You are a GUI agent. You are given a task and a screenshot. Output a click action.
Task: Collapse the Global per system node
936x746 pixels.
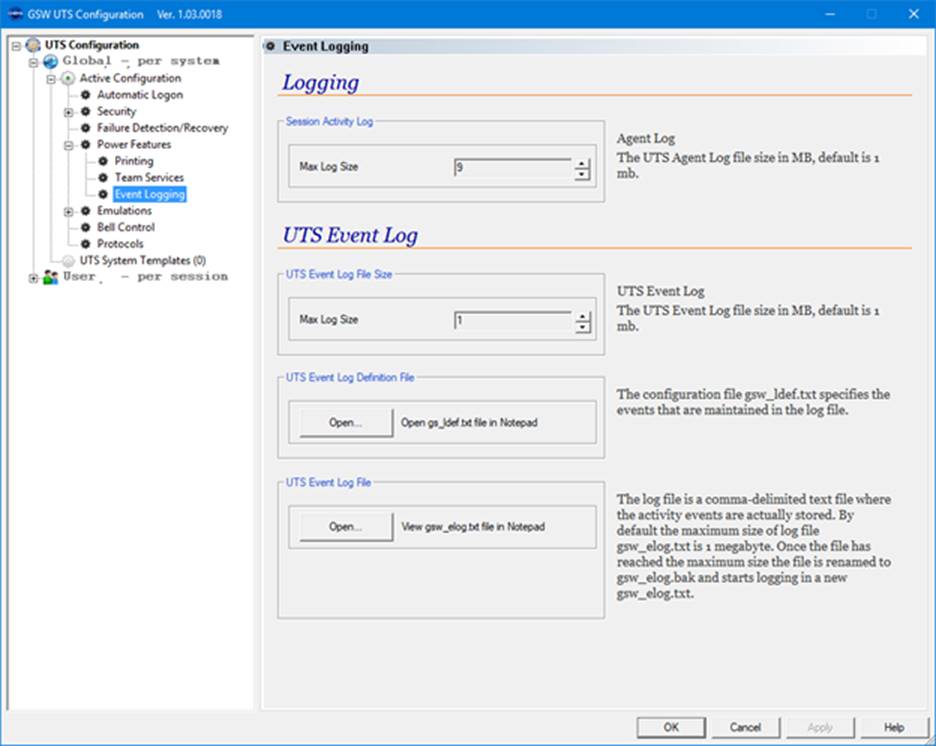point(33,62)
